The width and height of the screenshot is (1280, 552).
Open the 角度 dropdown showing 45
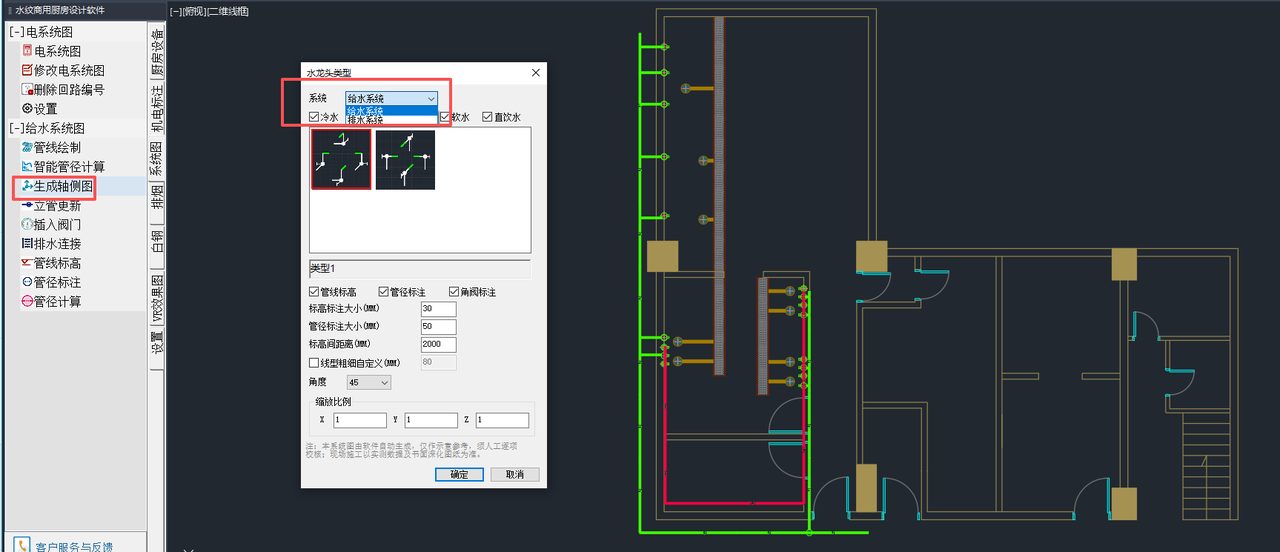coord(368,382)
